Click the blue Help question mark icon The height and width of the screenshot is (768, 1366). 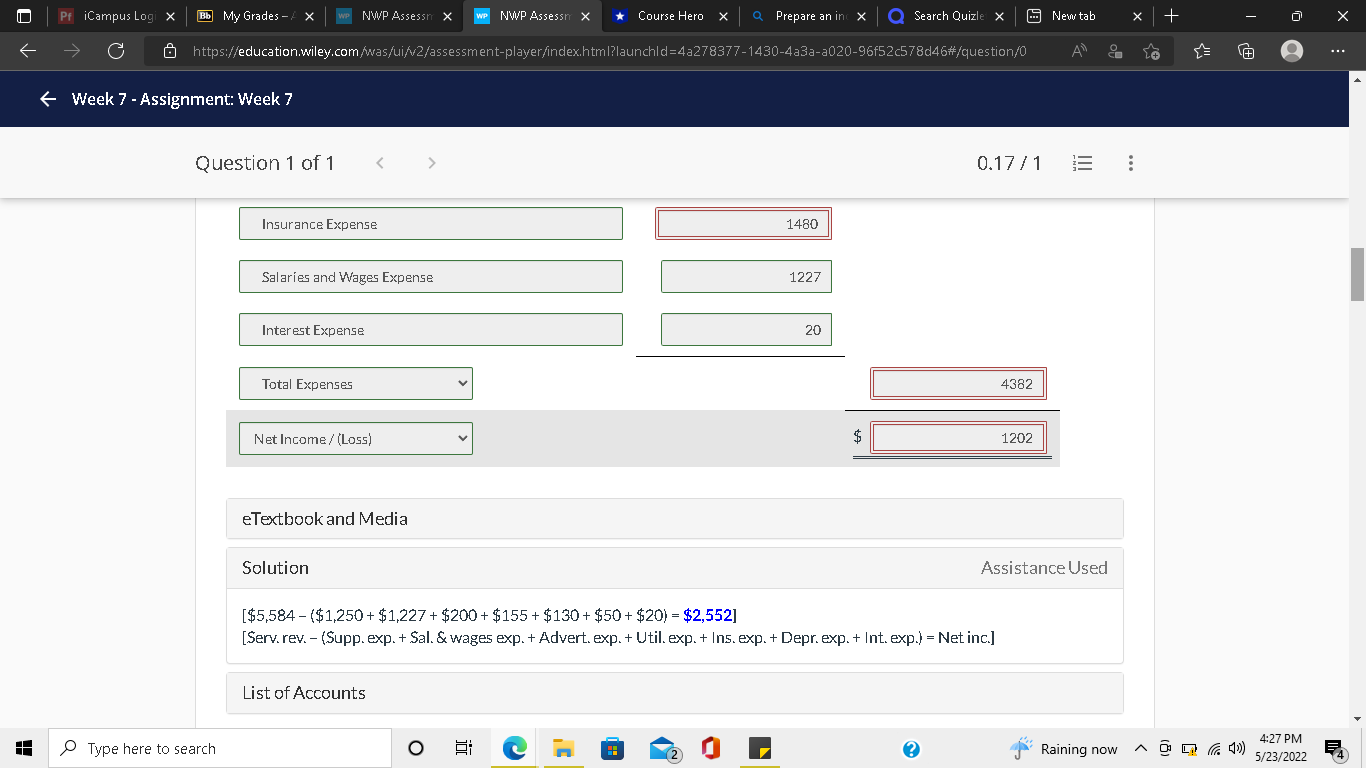(911, 748)
